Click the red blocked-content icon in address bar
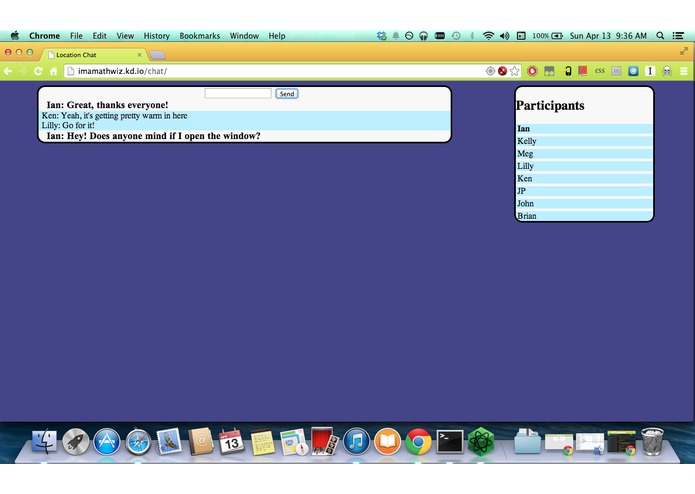The height and width of the screenshot is (494, 695). 502,71
